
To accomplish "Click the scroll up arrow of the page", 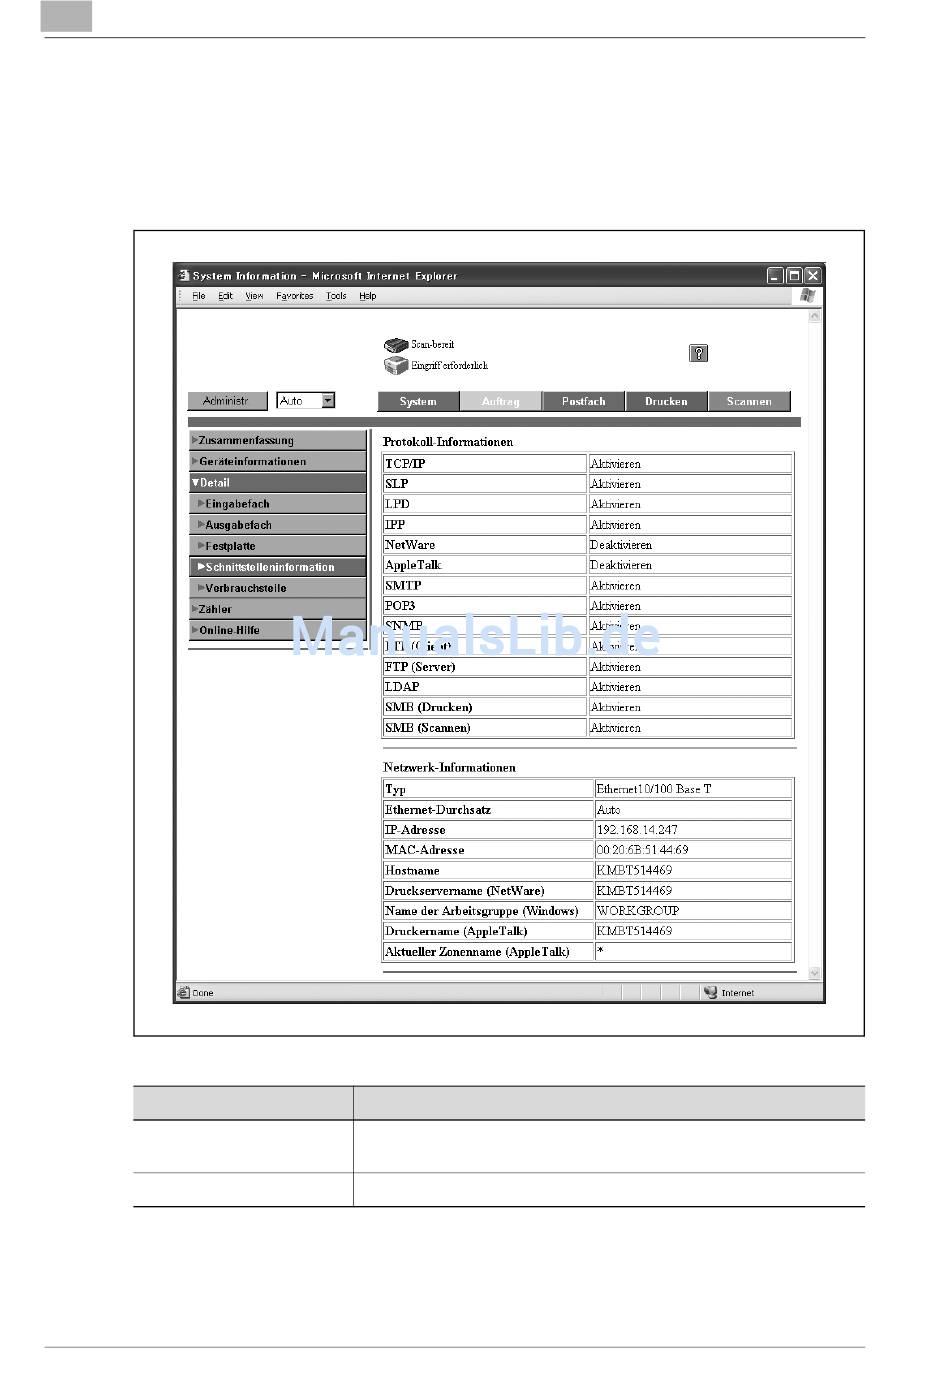I will (814, 316).
